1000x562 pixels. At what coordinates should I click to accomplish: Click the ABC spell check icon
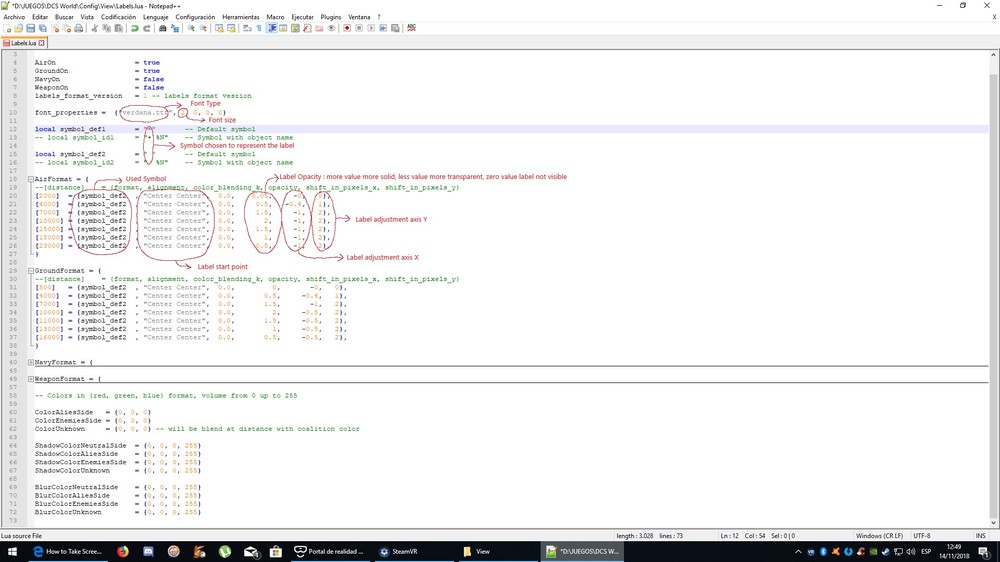click(411, 28)
